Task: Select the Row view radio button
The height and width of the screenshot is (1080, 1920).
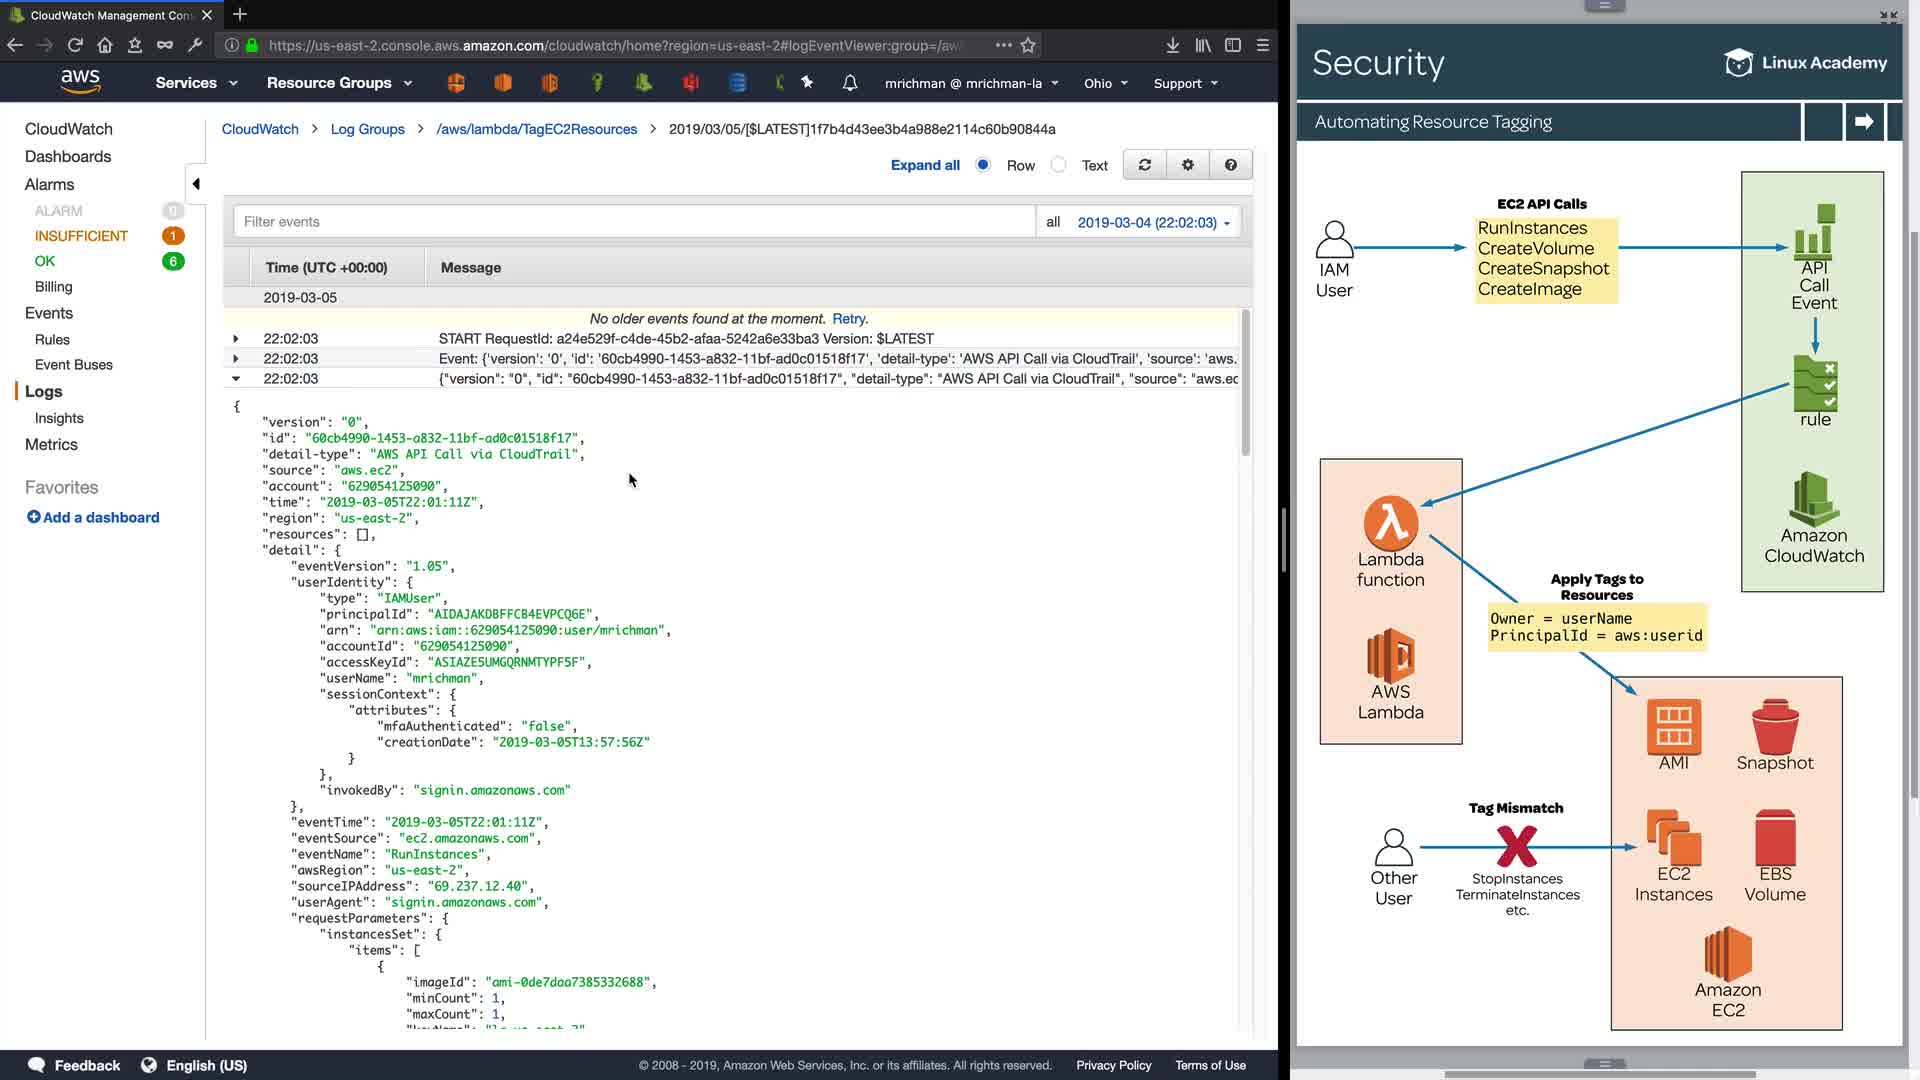Action: click(x=983, y=165)
